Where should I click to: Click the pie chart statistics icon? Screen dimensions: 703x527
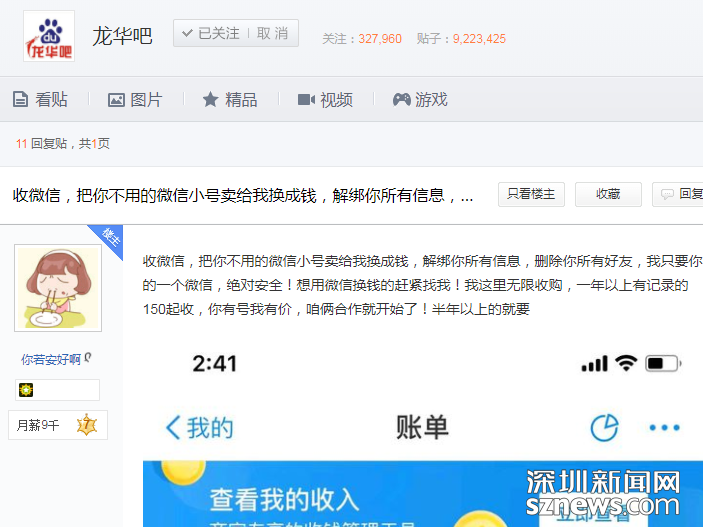(604, 428)
